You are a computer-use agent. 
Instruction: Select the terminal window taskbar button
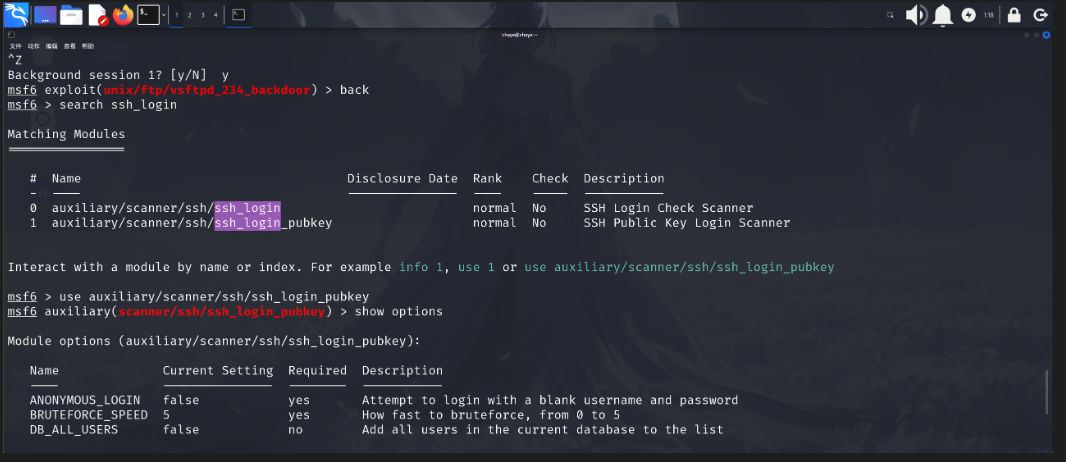click(239, 14)
